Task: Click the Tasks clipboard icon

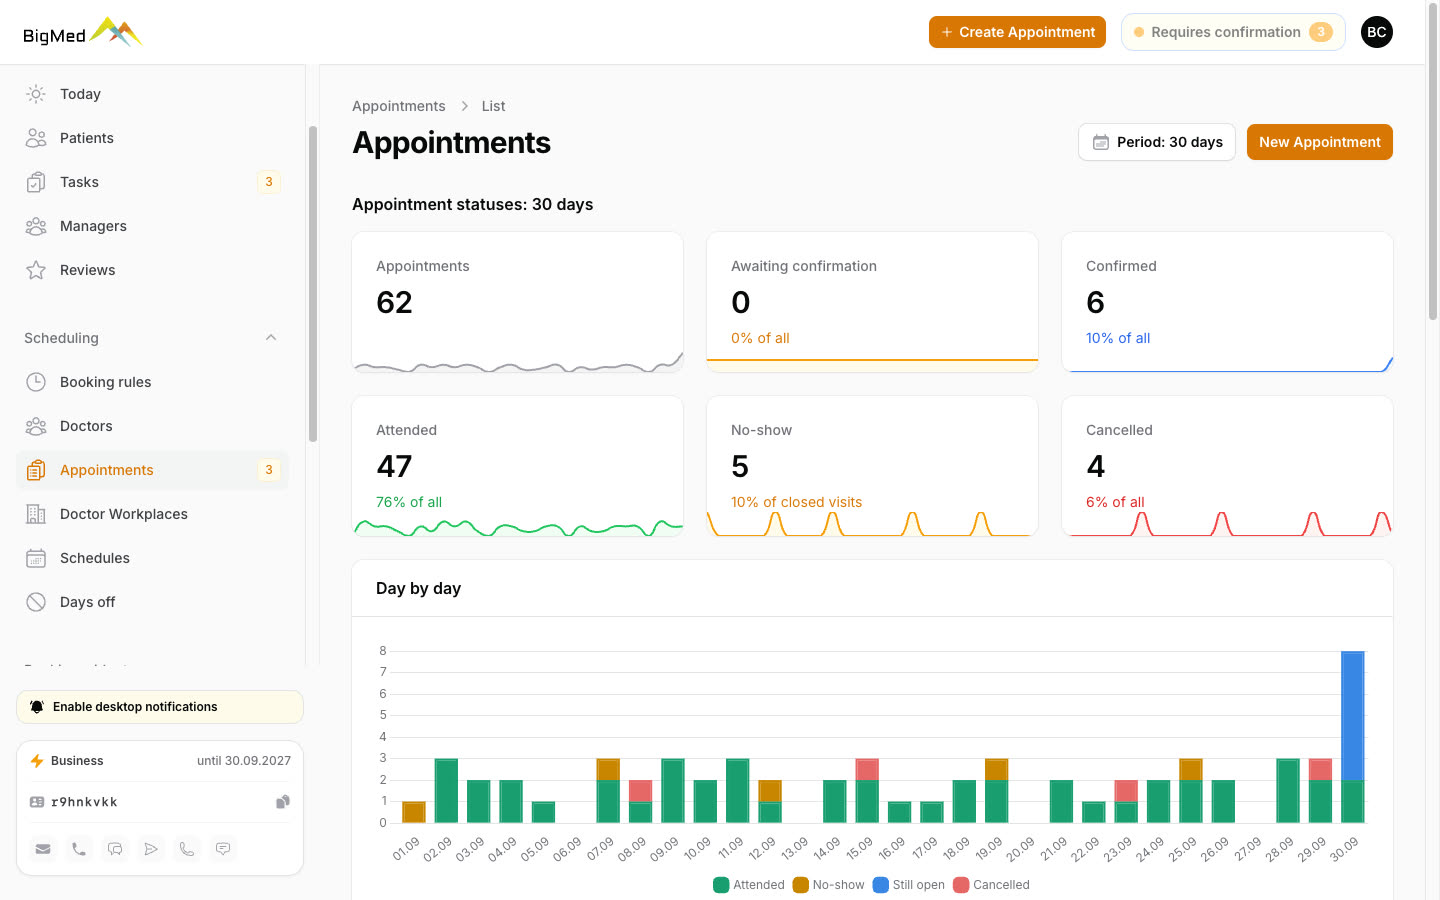Action: coord(36,182)
